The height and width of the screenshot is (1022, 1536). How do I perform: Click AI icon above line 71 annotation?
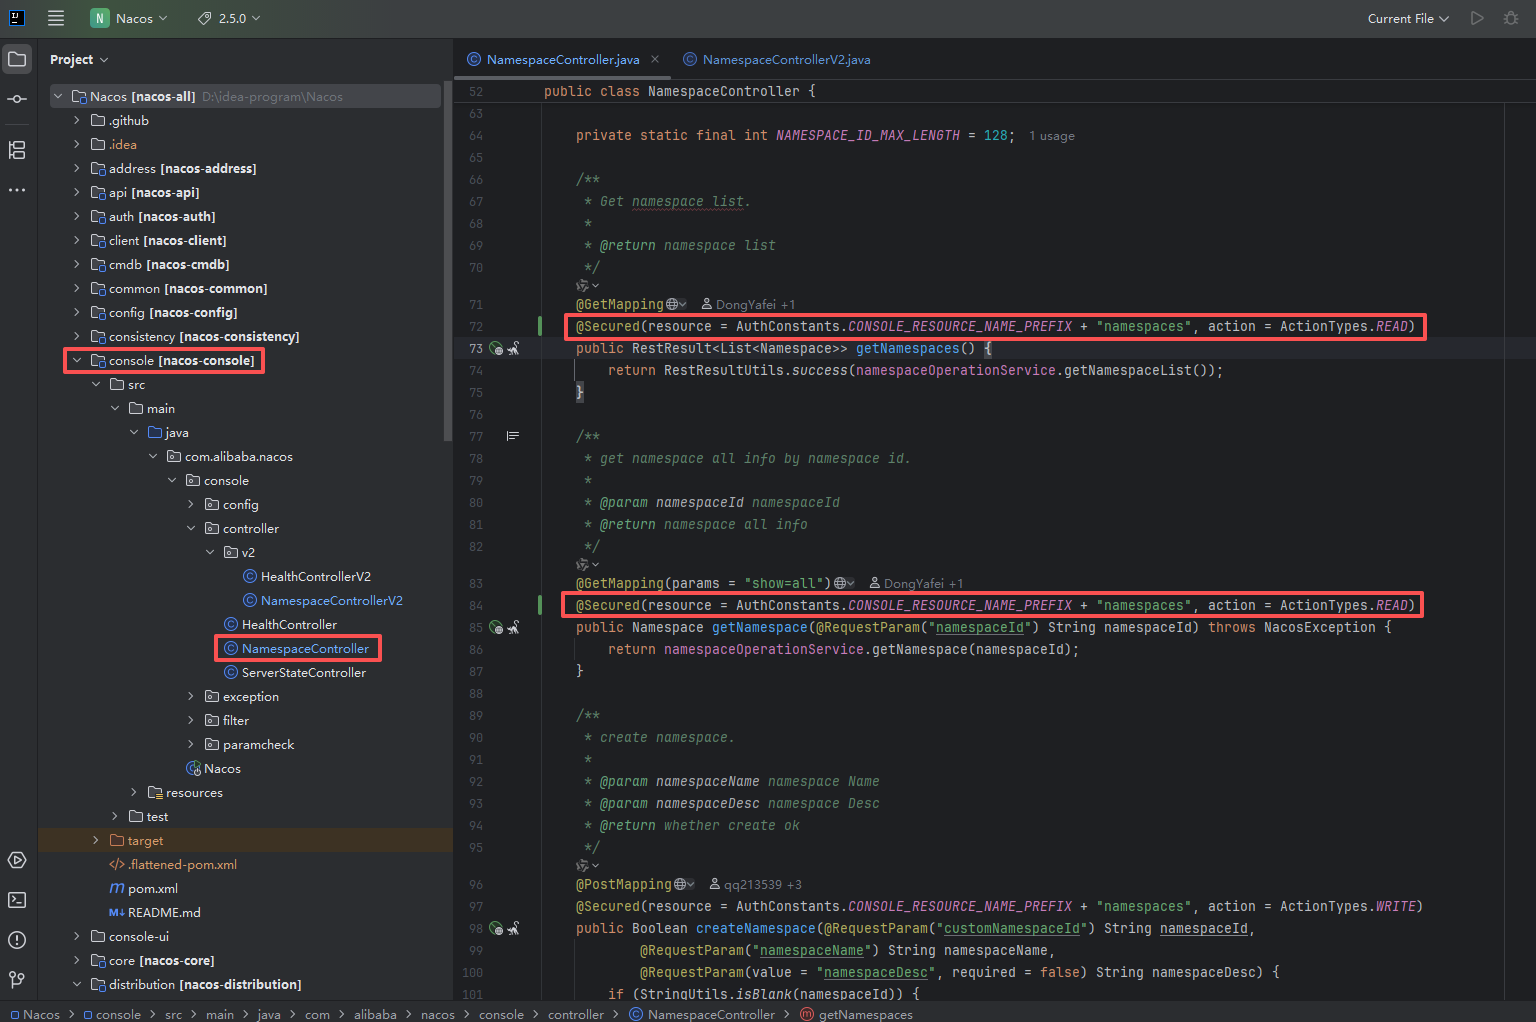[x=587, y=286]
